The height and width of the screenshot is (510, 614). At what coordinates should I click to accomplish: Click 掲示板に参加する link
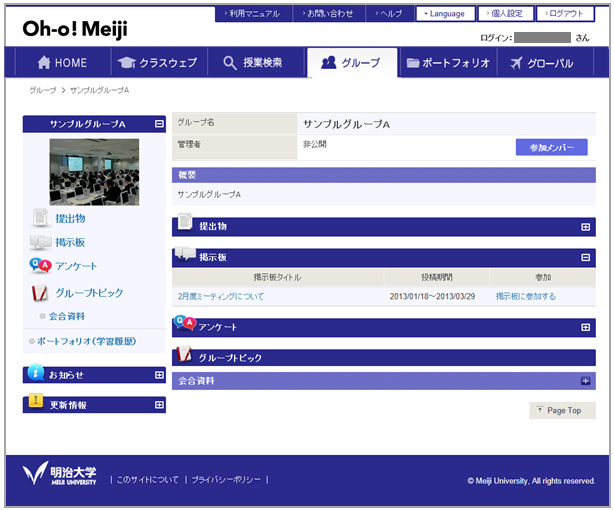[x=526, y=296]
